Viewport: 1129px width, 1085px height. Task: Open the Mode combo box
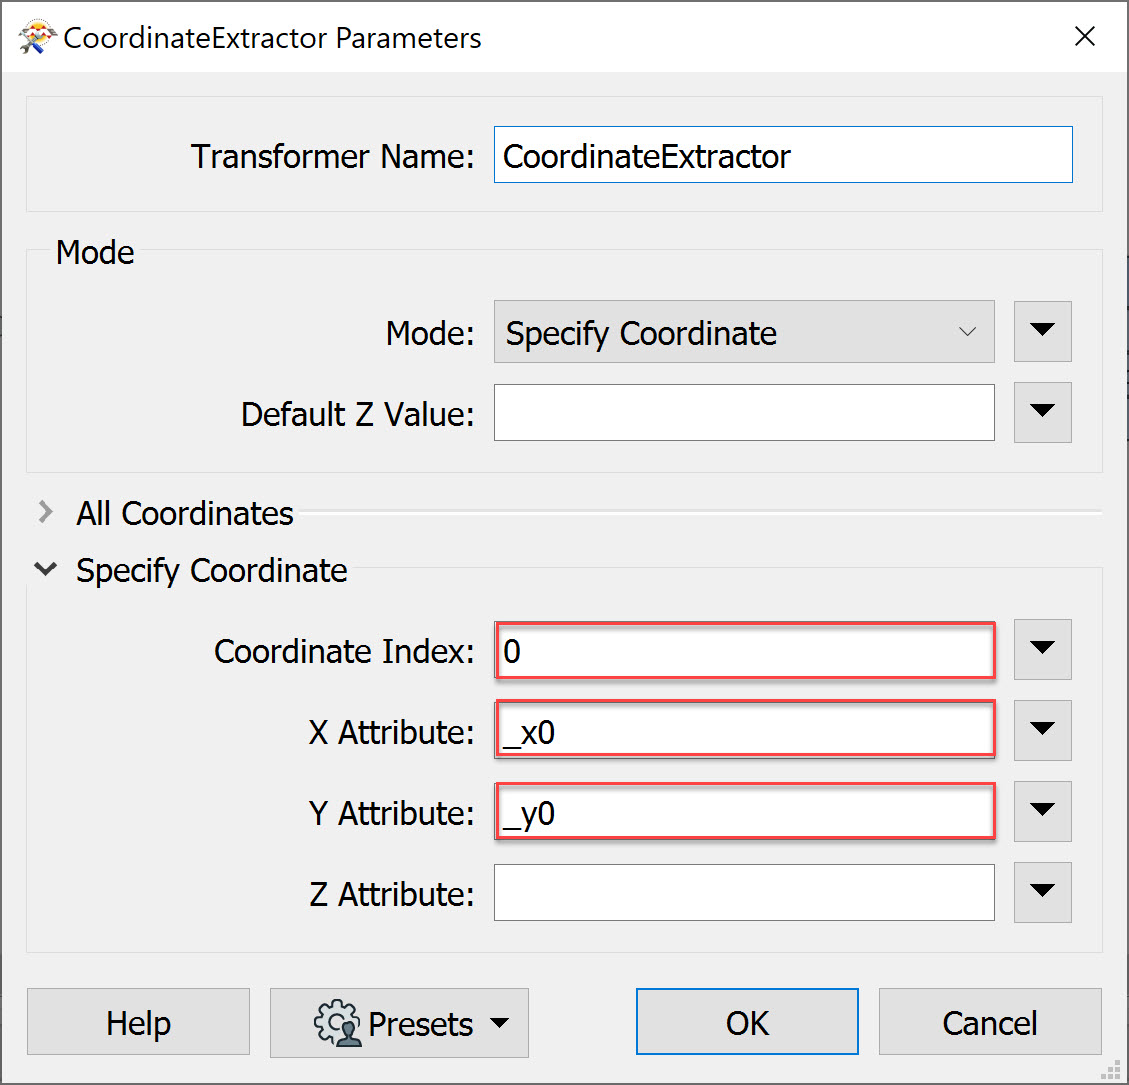744,332
